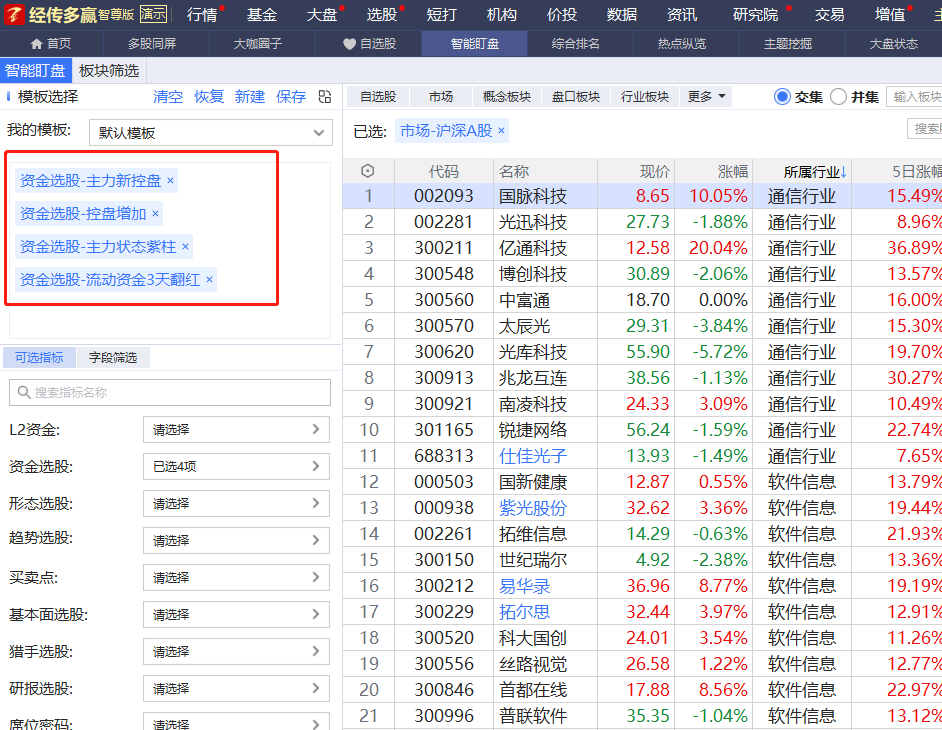The height and width of the screenshot is (730, 942).
Task: Switch to 字段筛选 tab
Action: tap(113, 357)
